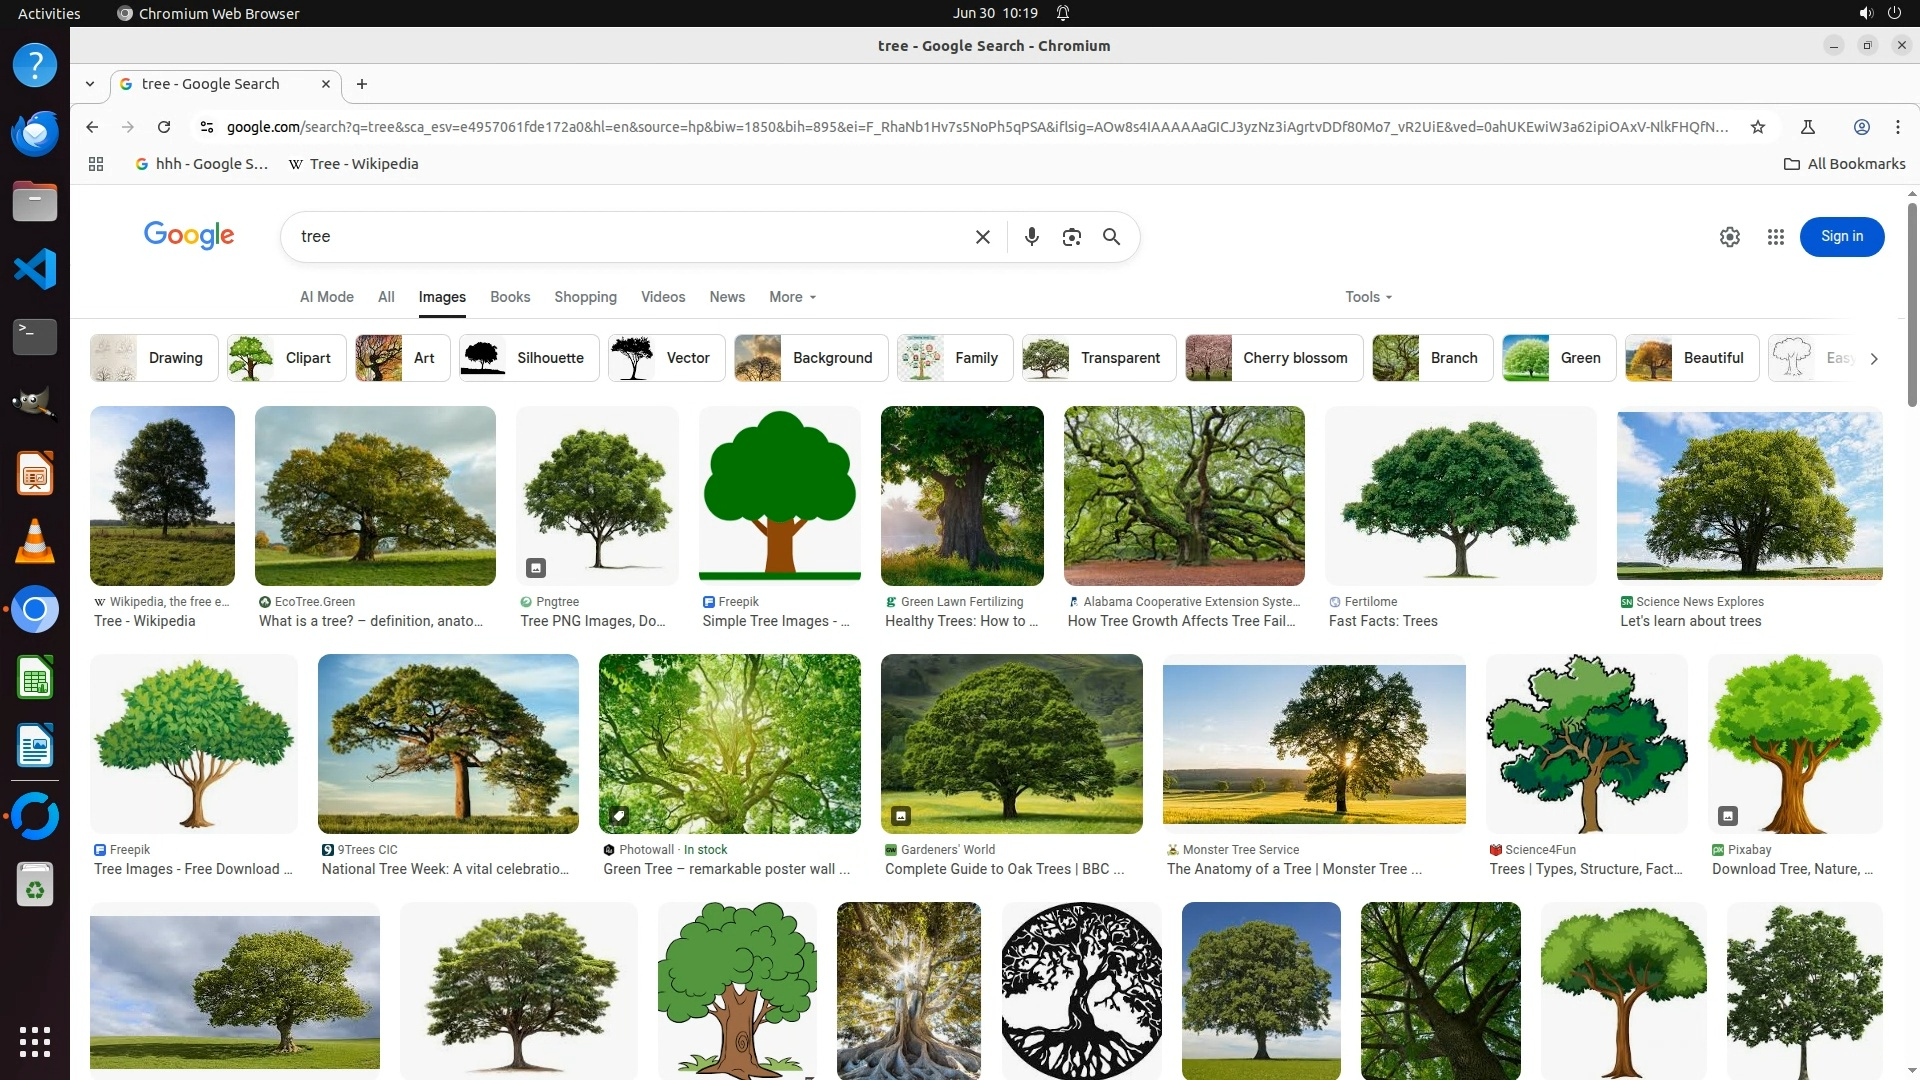Reload the current page

(x=164, y=127)
